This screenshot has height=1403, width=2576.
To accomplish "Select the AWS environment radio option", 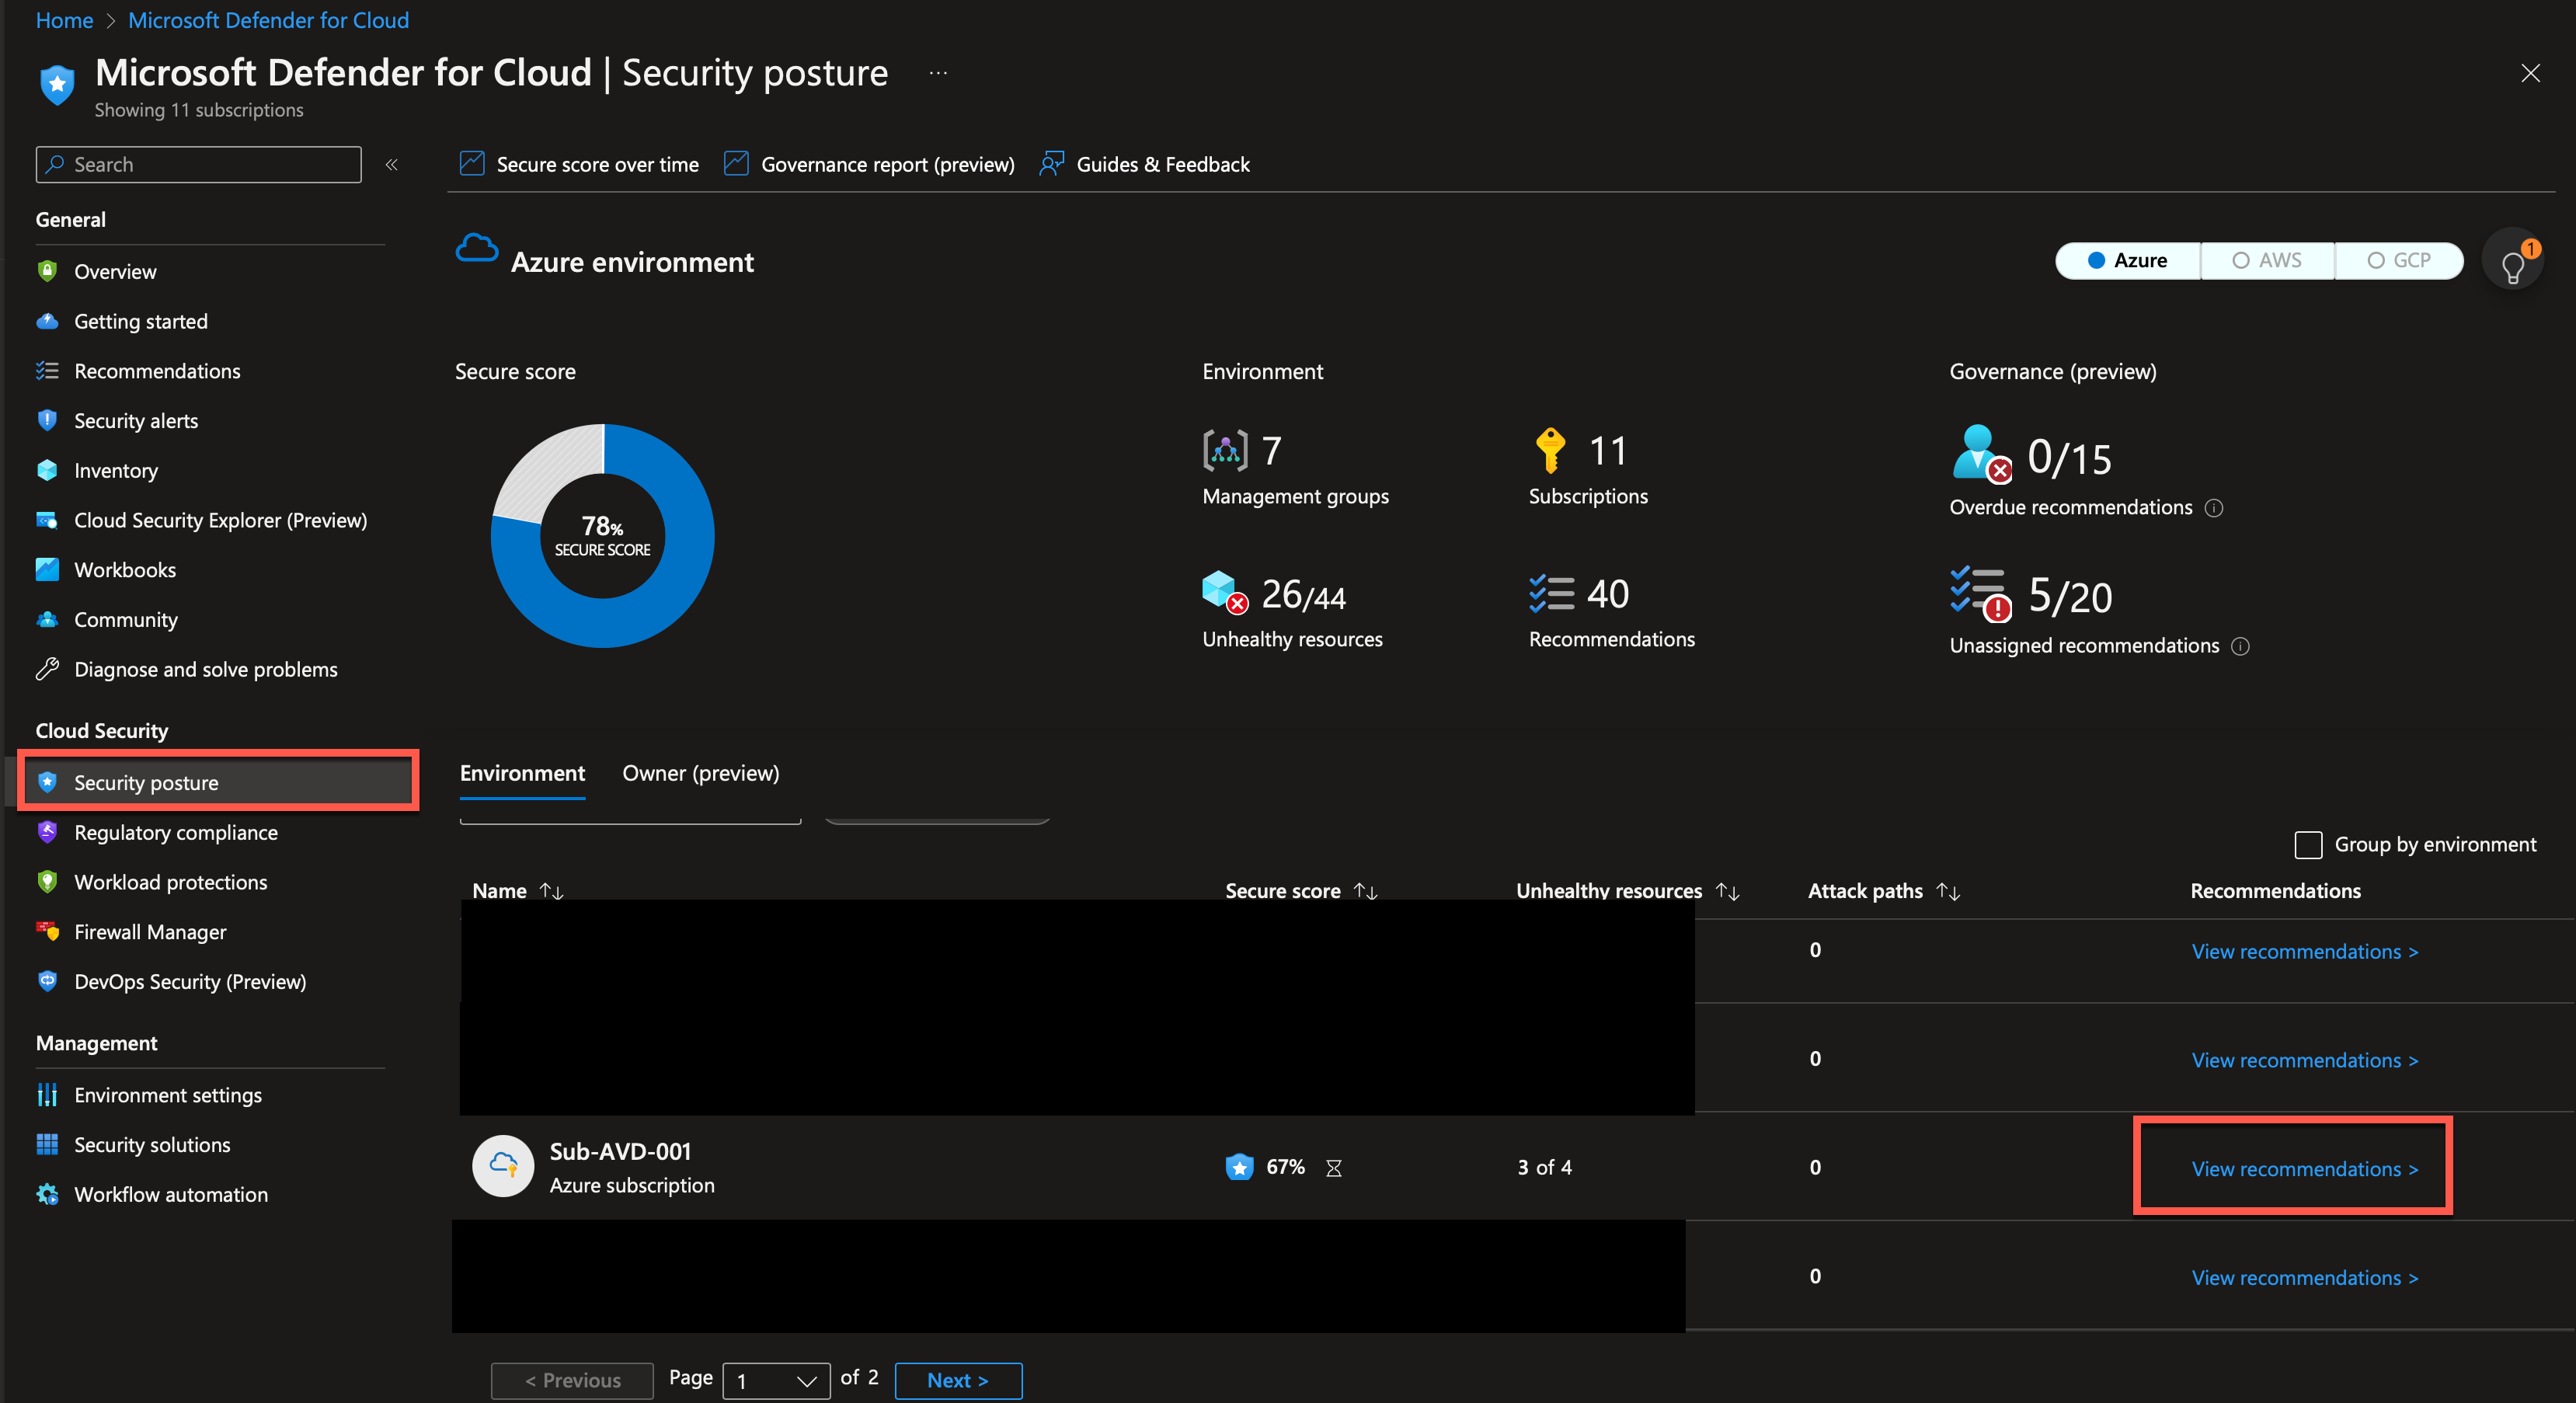I will 2267,261.
